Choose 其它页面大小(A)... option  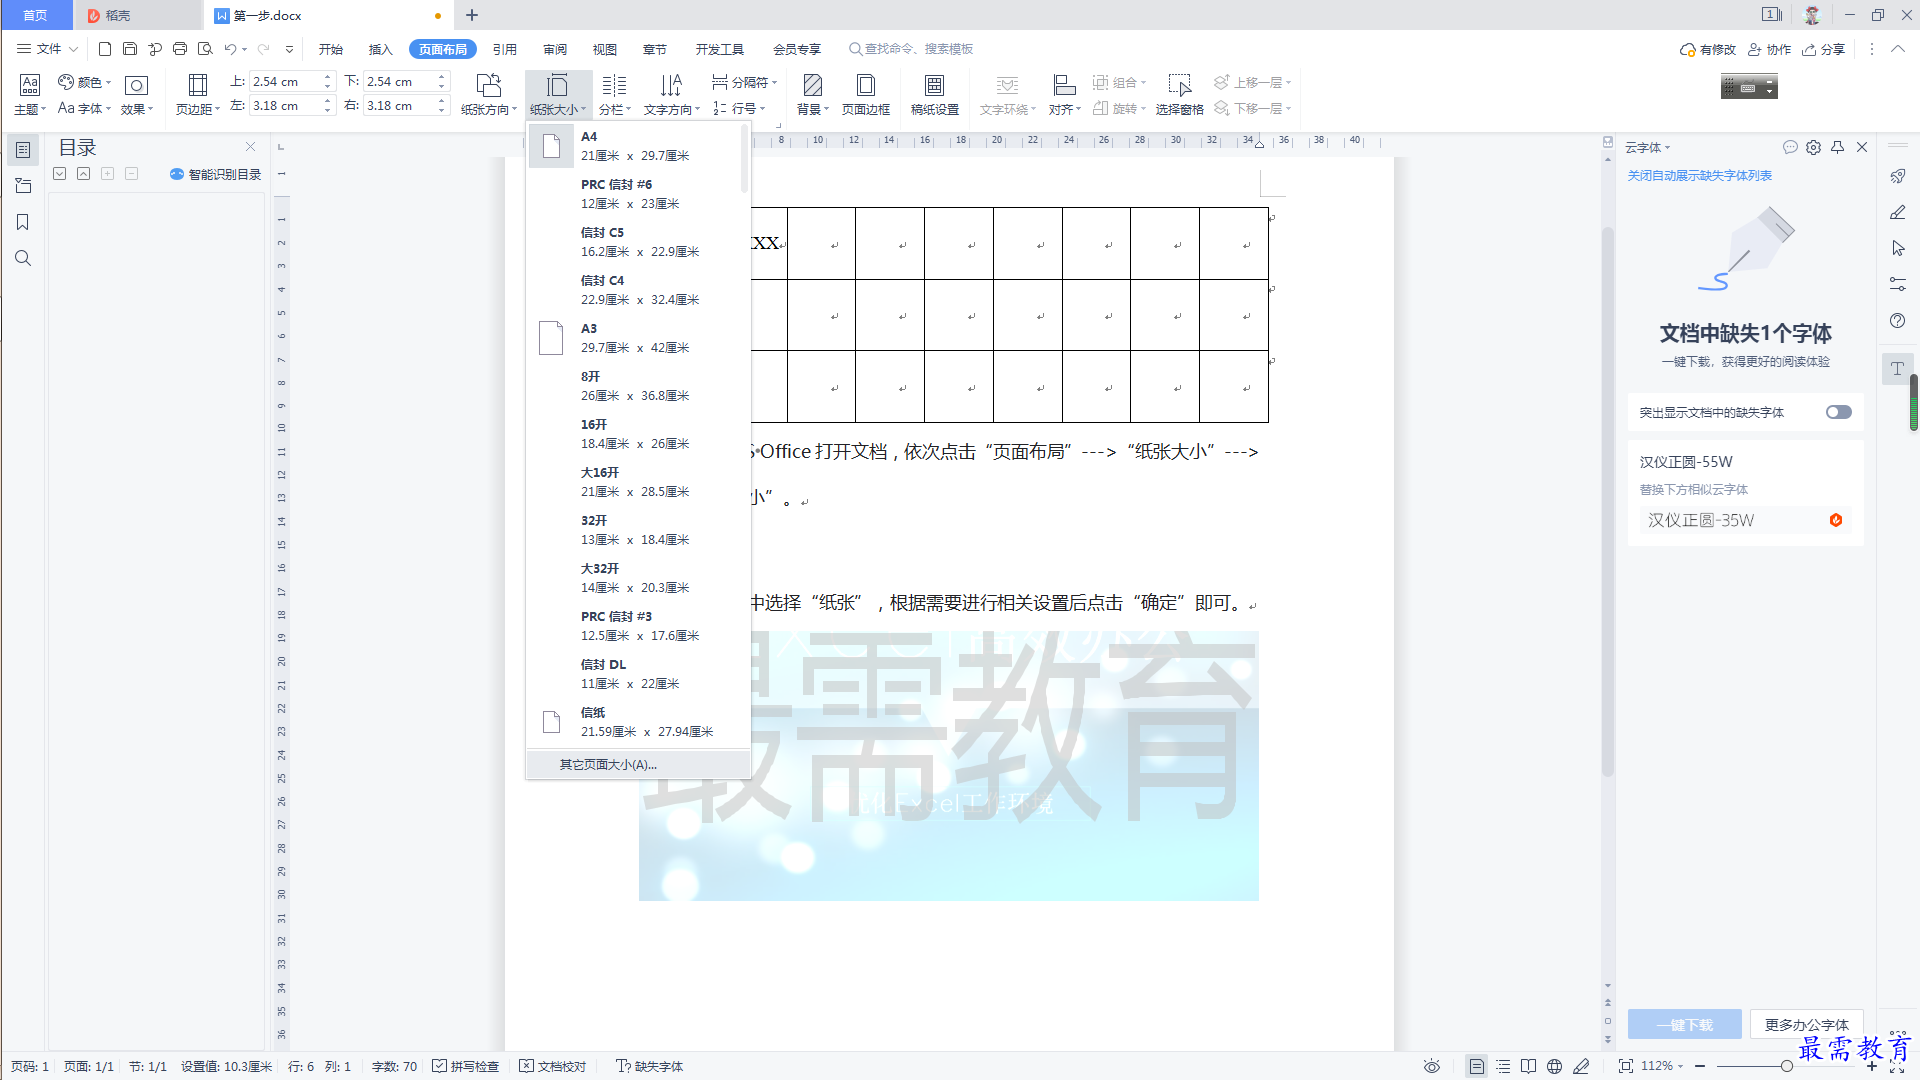(x=638, y=765)
